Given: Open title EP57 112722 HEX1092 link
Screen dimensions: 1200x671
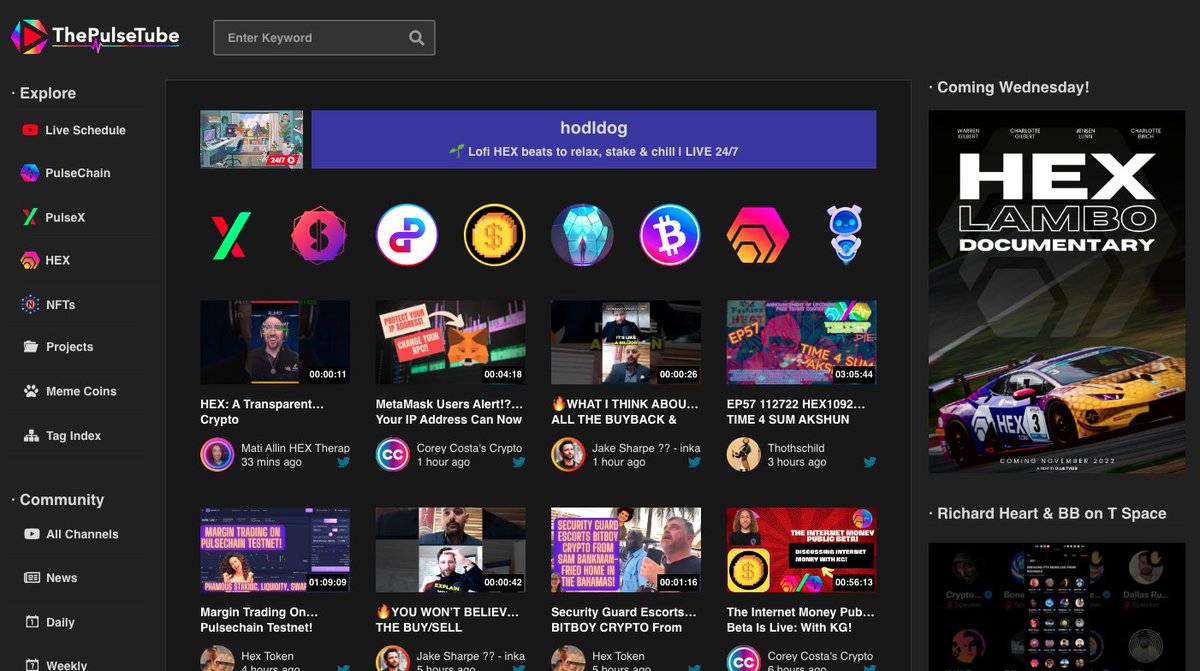Looking at the screenshot, I should (797, 412).
